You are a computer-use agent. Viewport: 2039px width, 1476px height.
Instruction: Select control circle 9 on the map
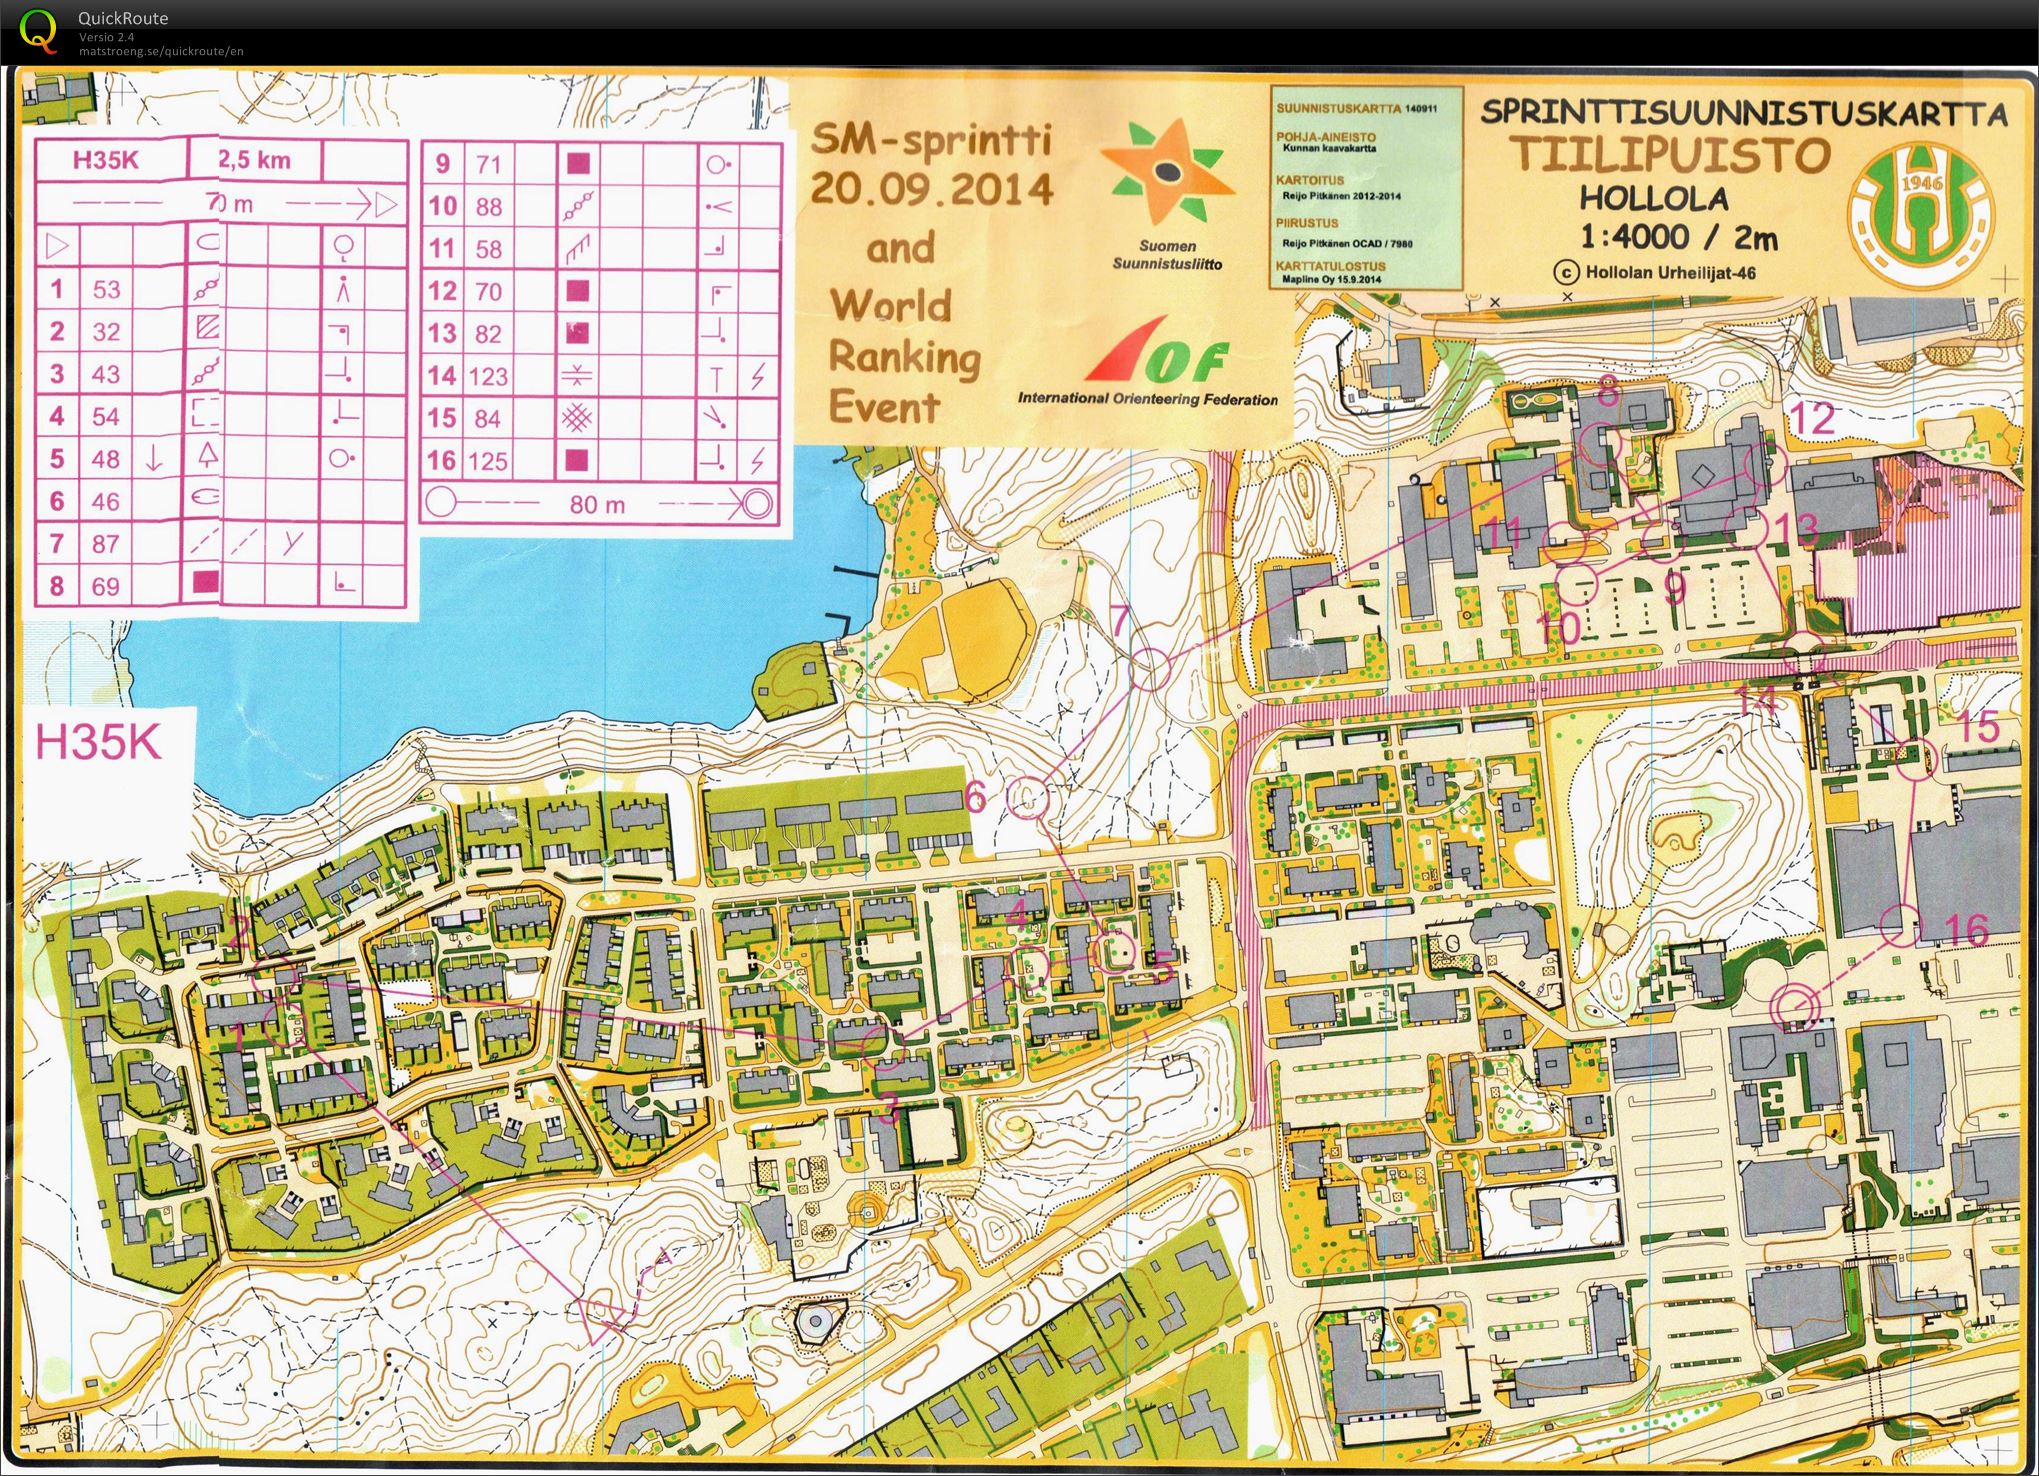(1663, 539)
